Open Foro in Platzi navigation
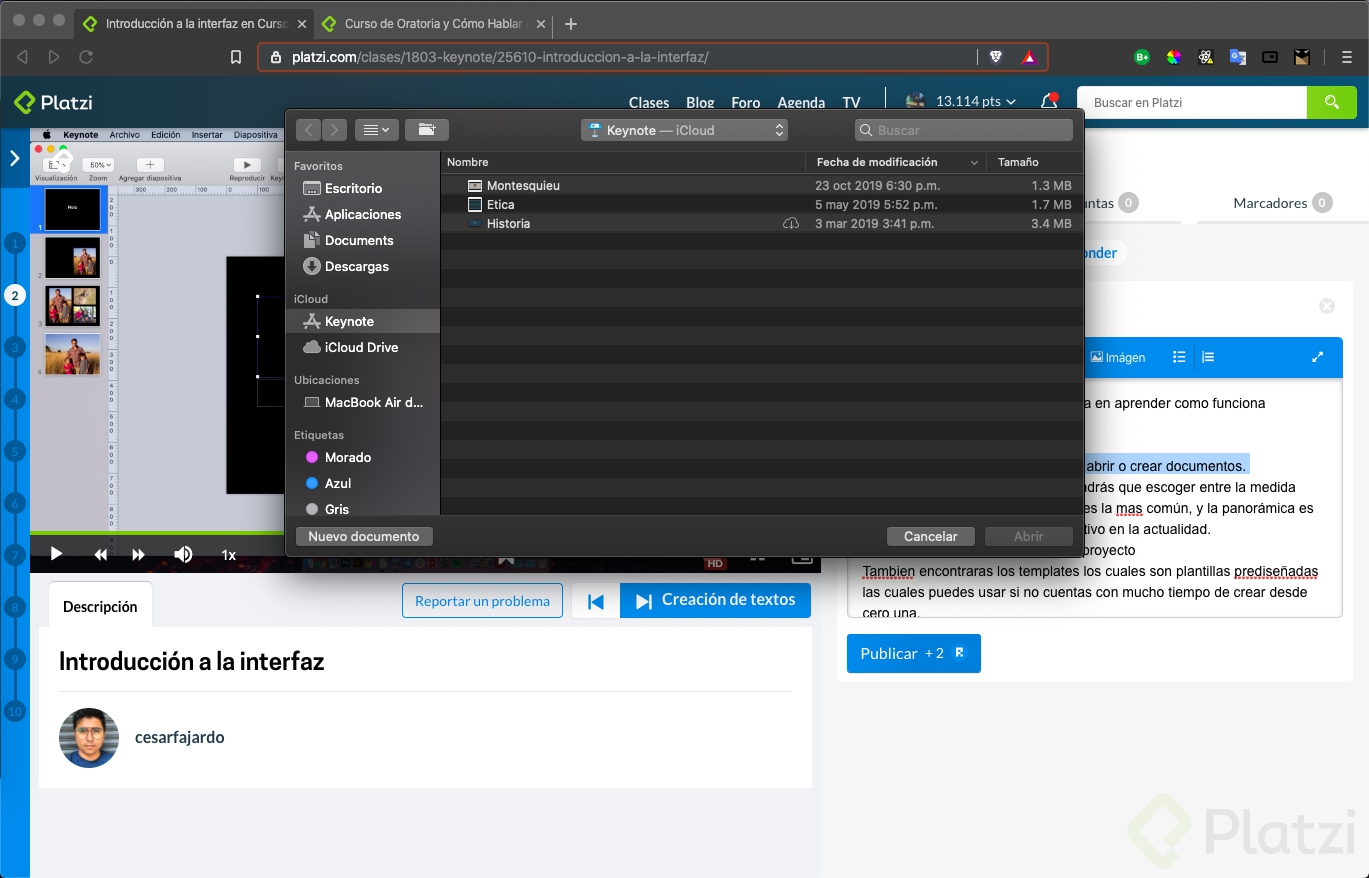Screen dimensions: 1369x878 746,102
